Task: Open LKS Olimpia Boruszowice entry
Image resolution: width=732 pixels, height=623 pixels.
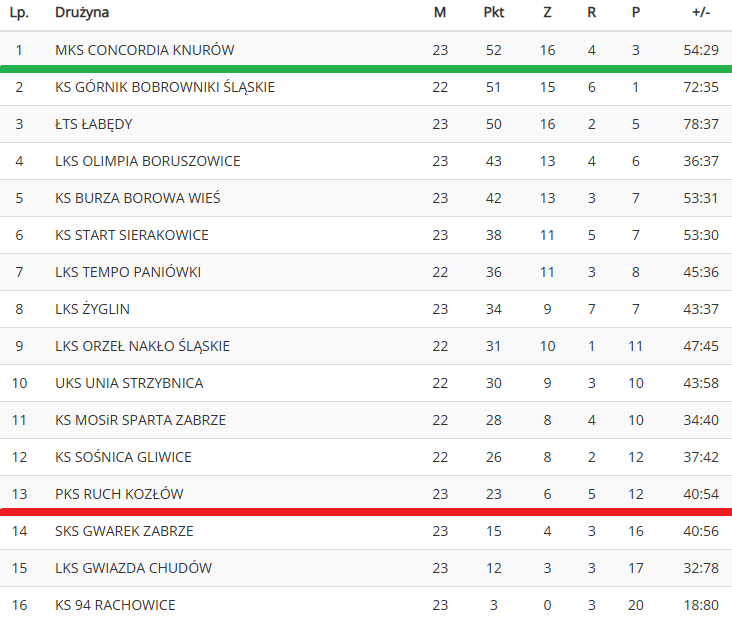Action: click(x=148, y=161)
